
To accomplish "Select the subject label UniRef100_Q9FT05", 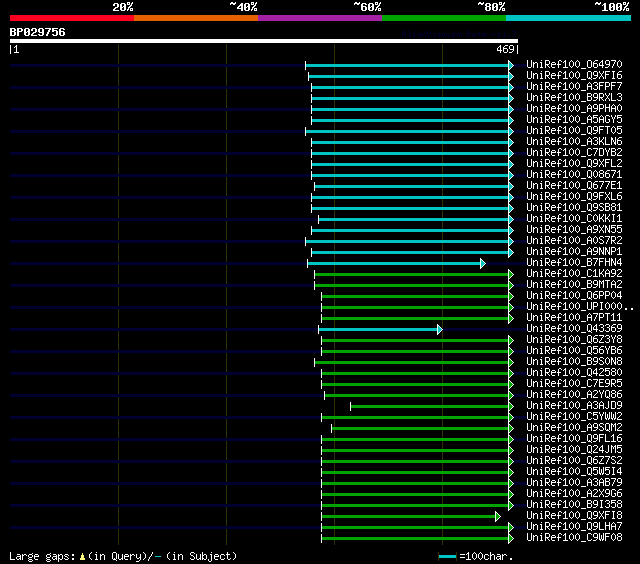I will (x=574, y=131).
